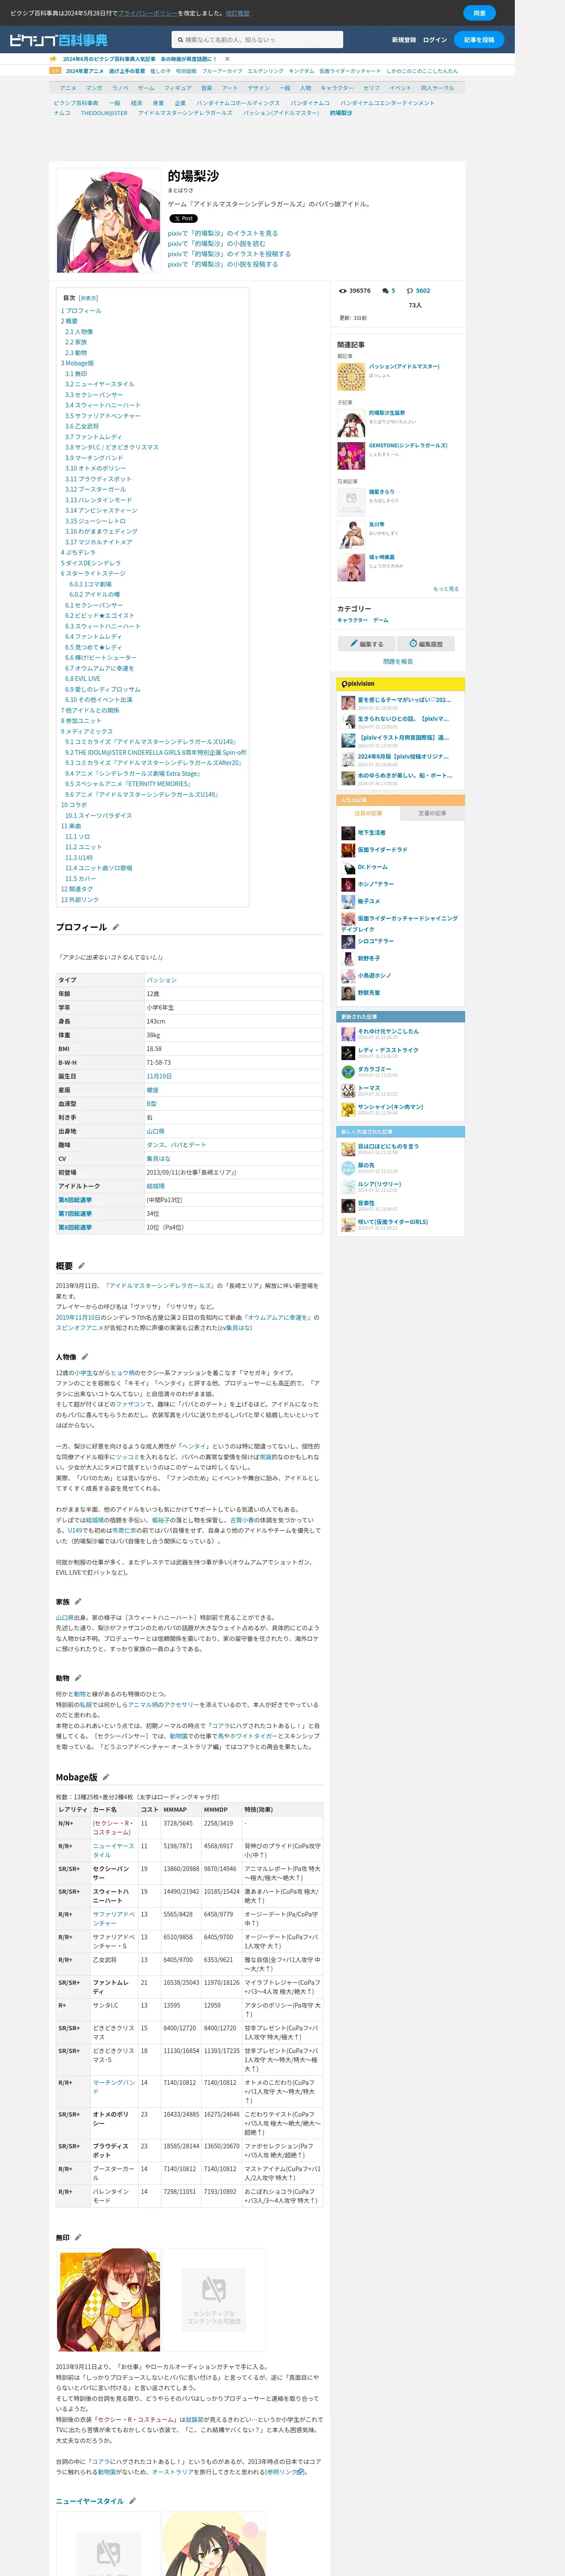Close the announcement banner with X
Viewport: 565px width, 2576px height.
click(x=227, y=59)
